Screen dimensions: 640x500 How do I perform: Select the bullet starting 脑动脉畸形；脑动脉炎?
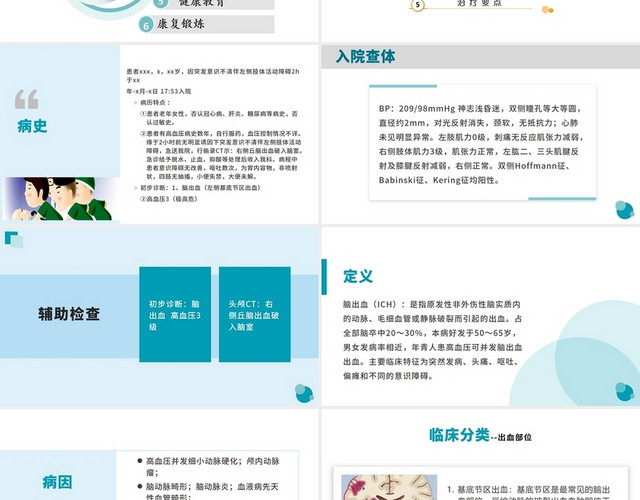tap(209, 491)
